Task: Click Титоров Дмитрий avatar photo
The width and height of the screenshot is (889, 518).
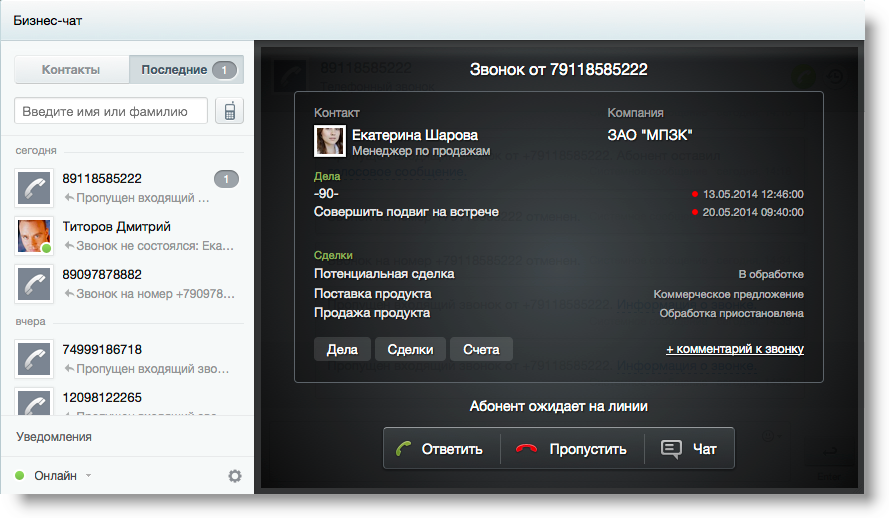Action: pyautogui.click(x=33, y=236)
